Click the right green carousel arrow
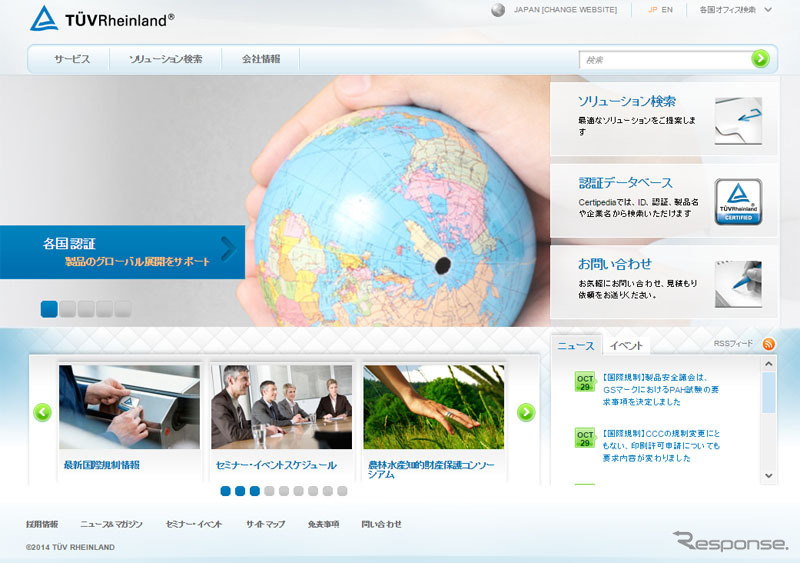Viewport: 800px width, 563px height. pos(526,412)
